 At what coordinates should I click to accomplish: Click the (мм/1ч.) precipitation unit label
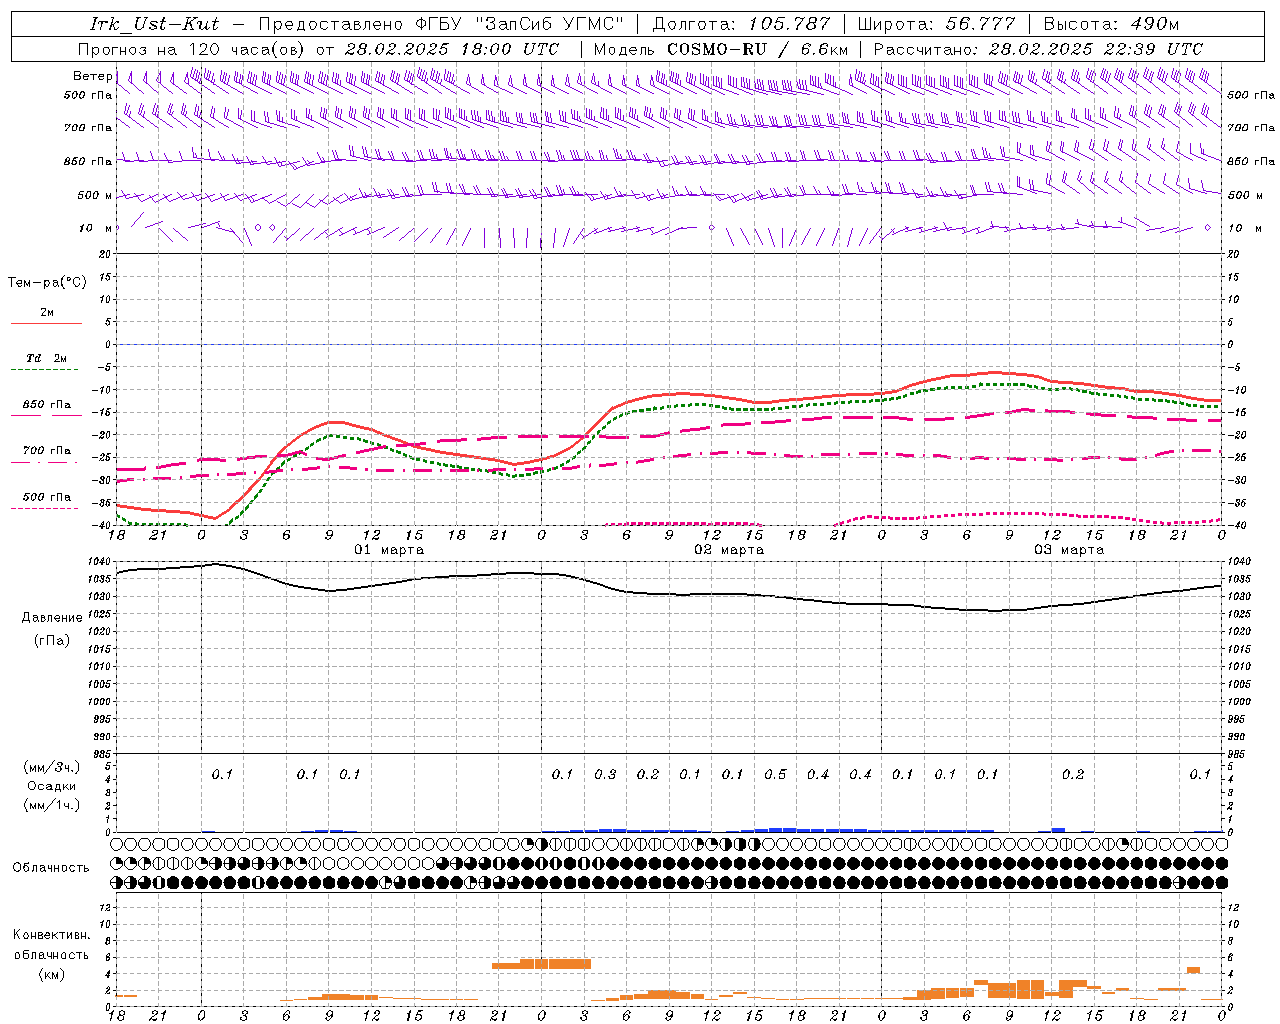tap(52, 805)
